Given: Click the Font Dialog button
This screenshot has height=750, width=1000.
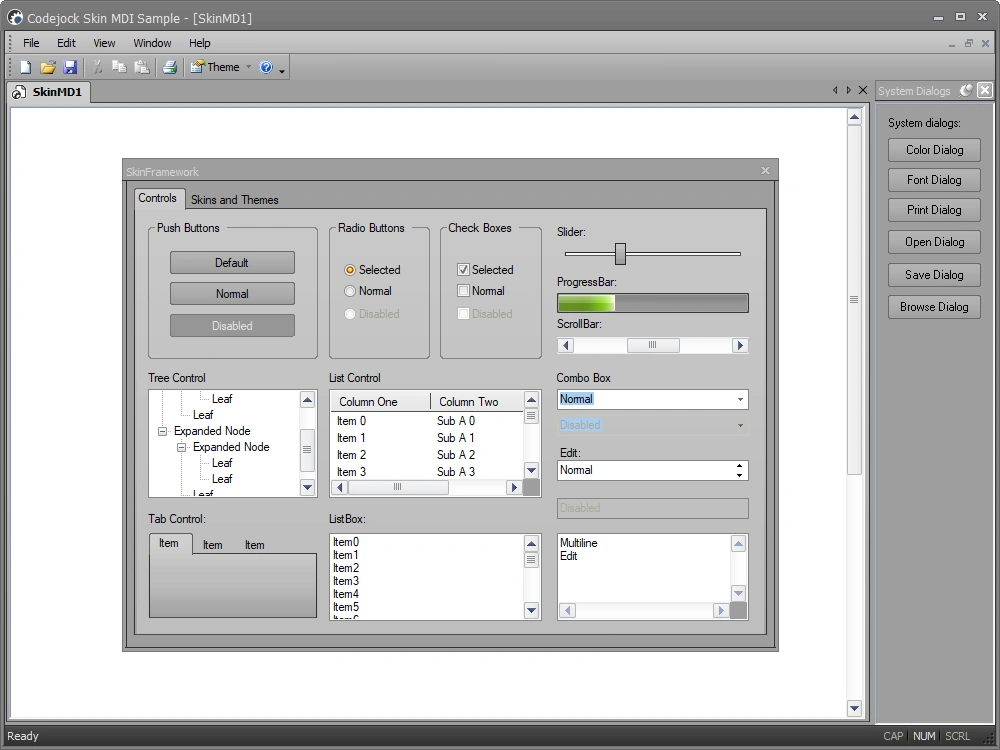Looking at the screenshot, I should [x=934, y=180].
